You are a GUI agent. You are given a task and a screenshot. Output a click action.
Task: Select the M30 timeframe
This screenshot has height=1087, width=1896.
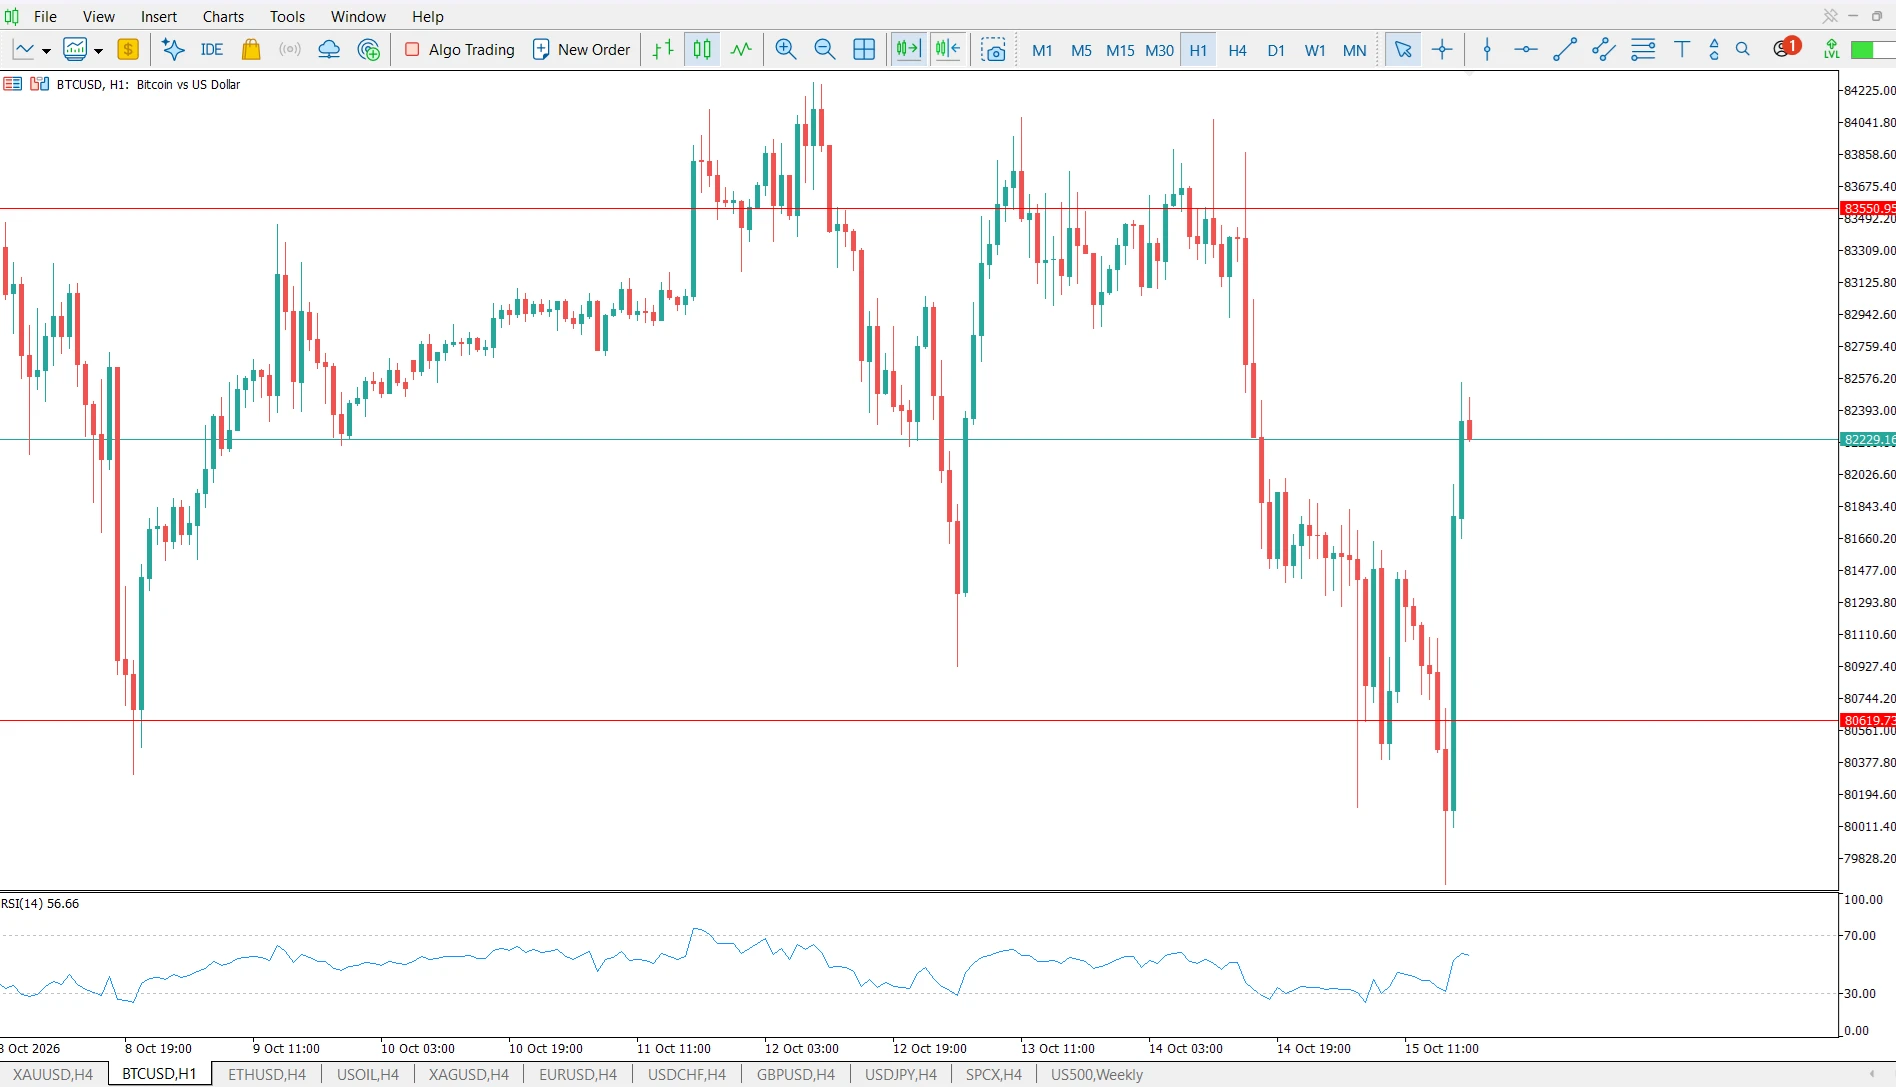click(1159, 50)
